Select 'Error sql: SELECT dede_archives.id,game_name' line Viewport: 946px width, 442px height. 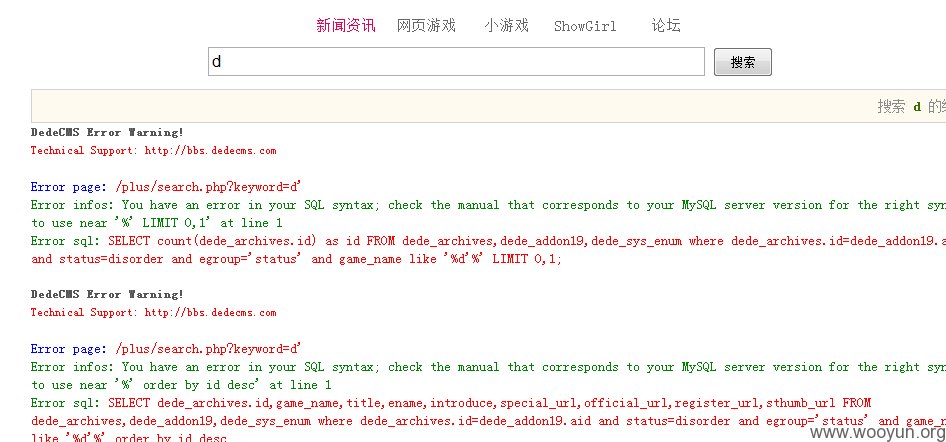click(451, 403)
